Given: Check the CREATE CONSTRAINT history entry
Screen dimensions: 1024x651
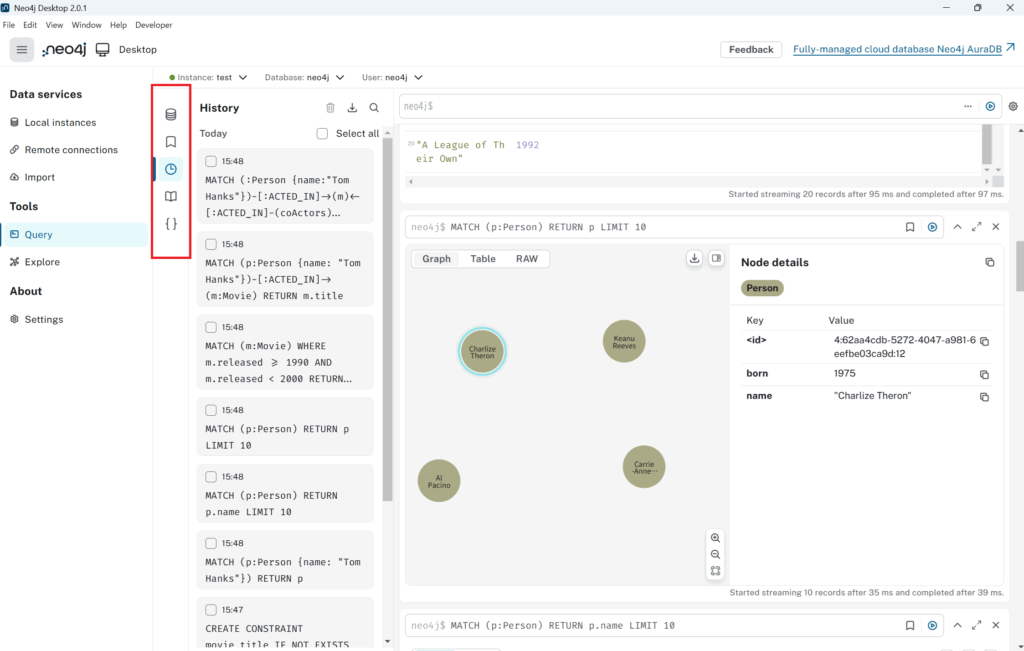Looking at the screenshot, I should (211, 610).
